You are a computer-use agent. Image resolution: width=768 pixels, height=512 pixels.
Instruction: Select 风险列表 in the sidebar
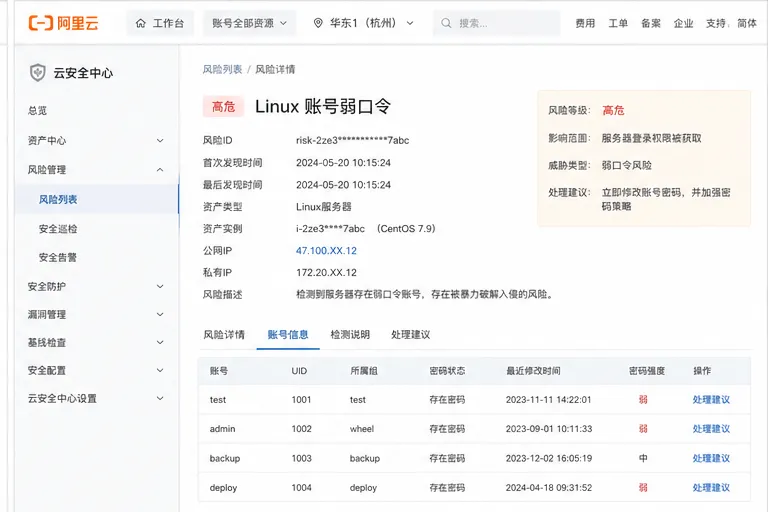96,199
